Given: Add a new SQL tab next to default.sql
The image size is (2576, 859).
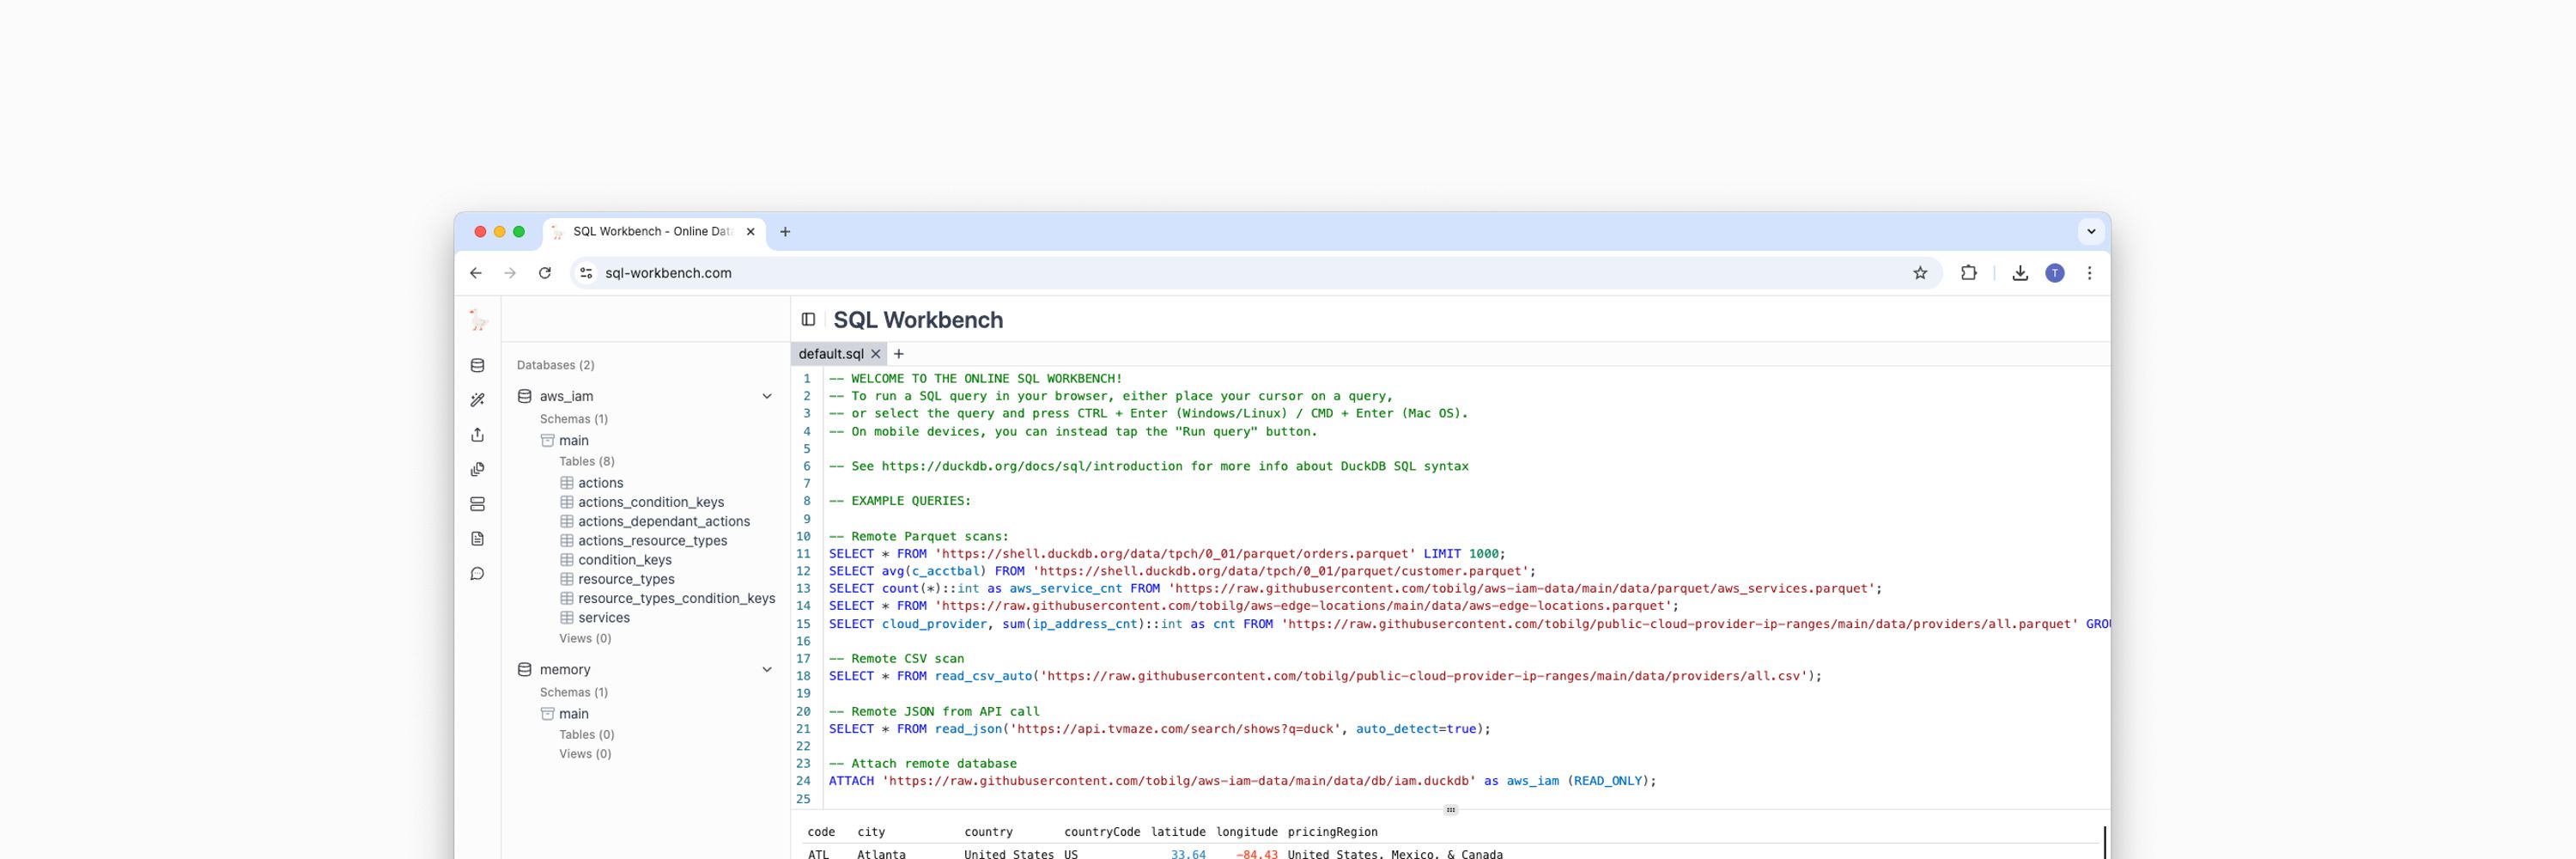Looking at the screenshot, I should (x=899, y=354).
